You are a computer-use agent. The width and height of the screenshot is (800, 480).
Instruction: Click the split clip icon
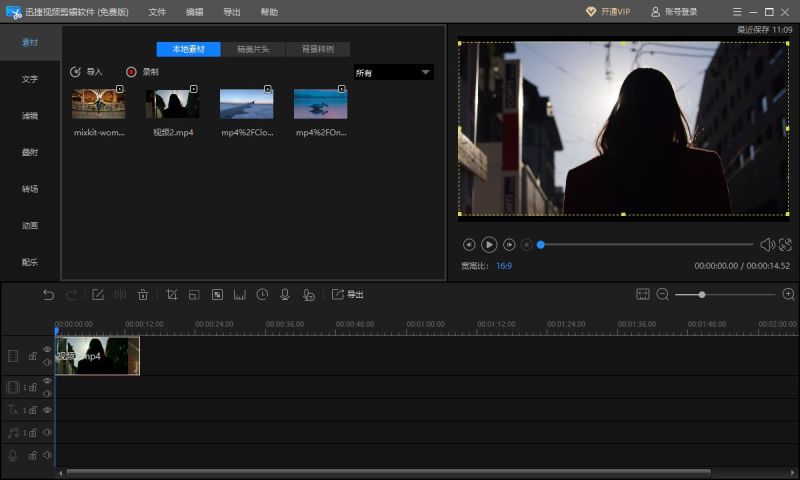120,295
